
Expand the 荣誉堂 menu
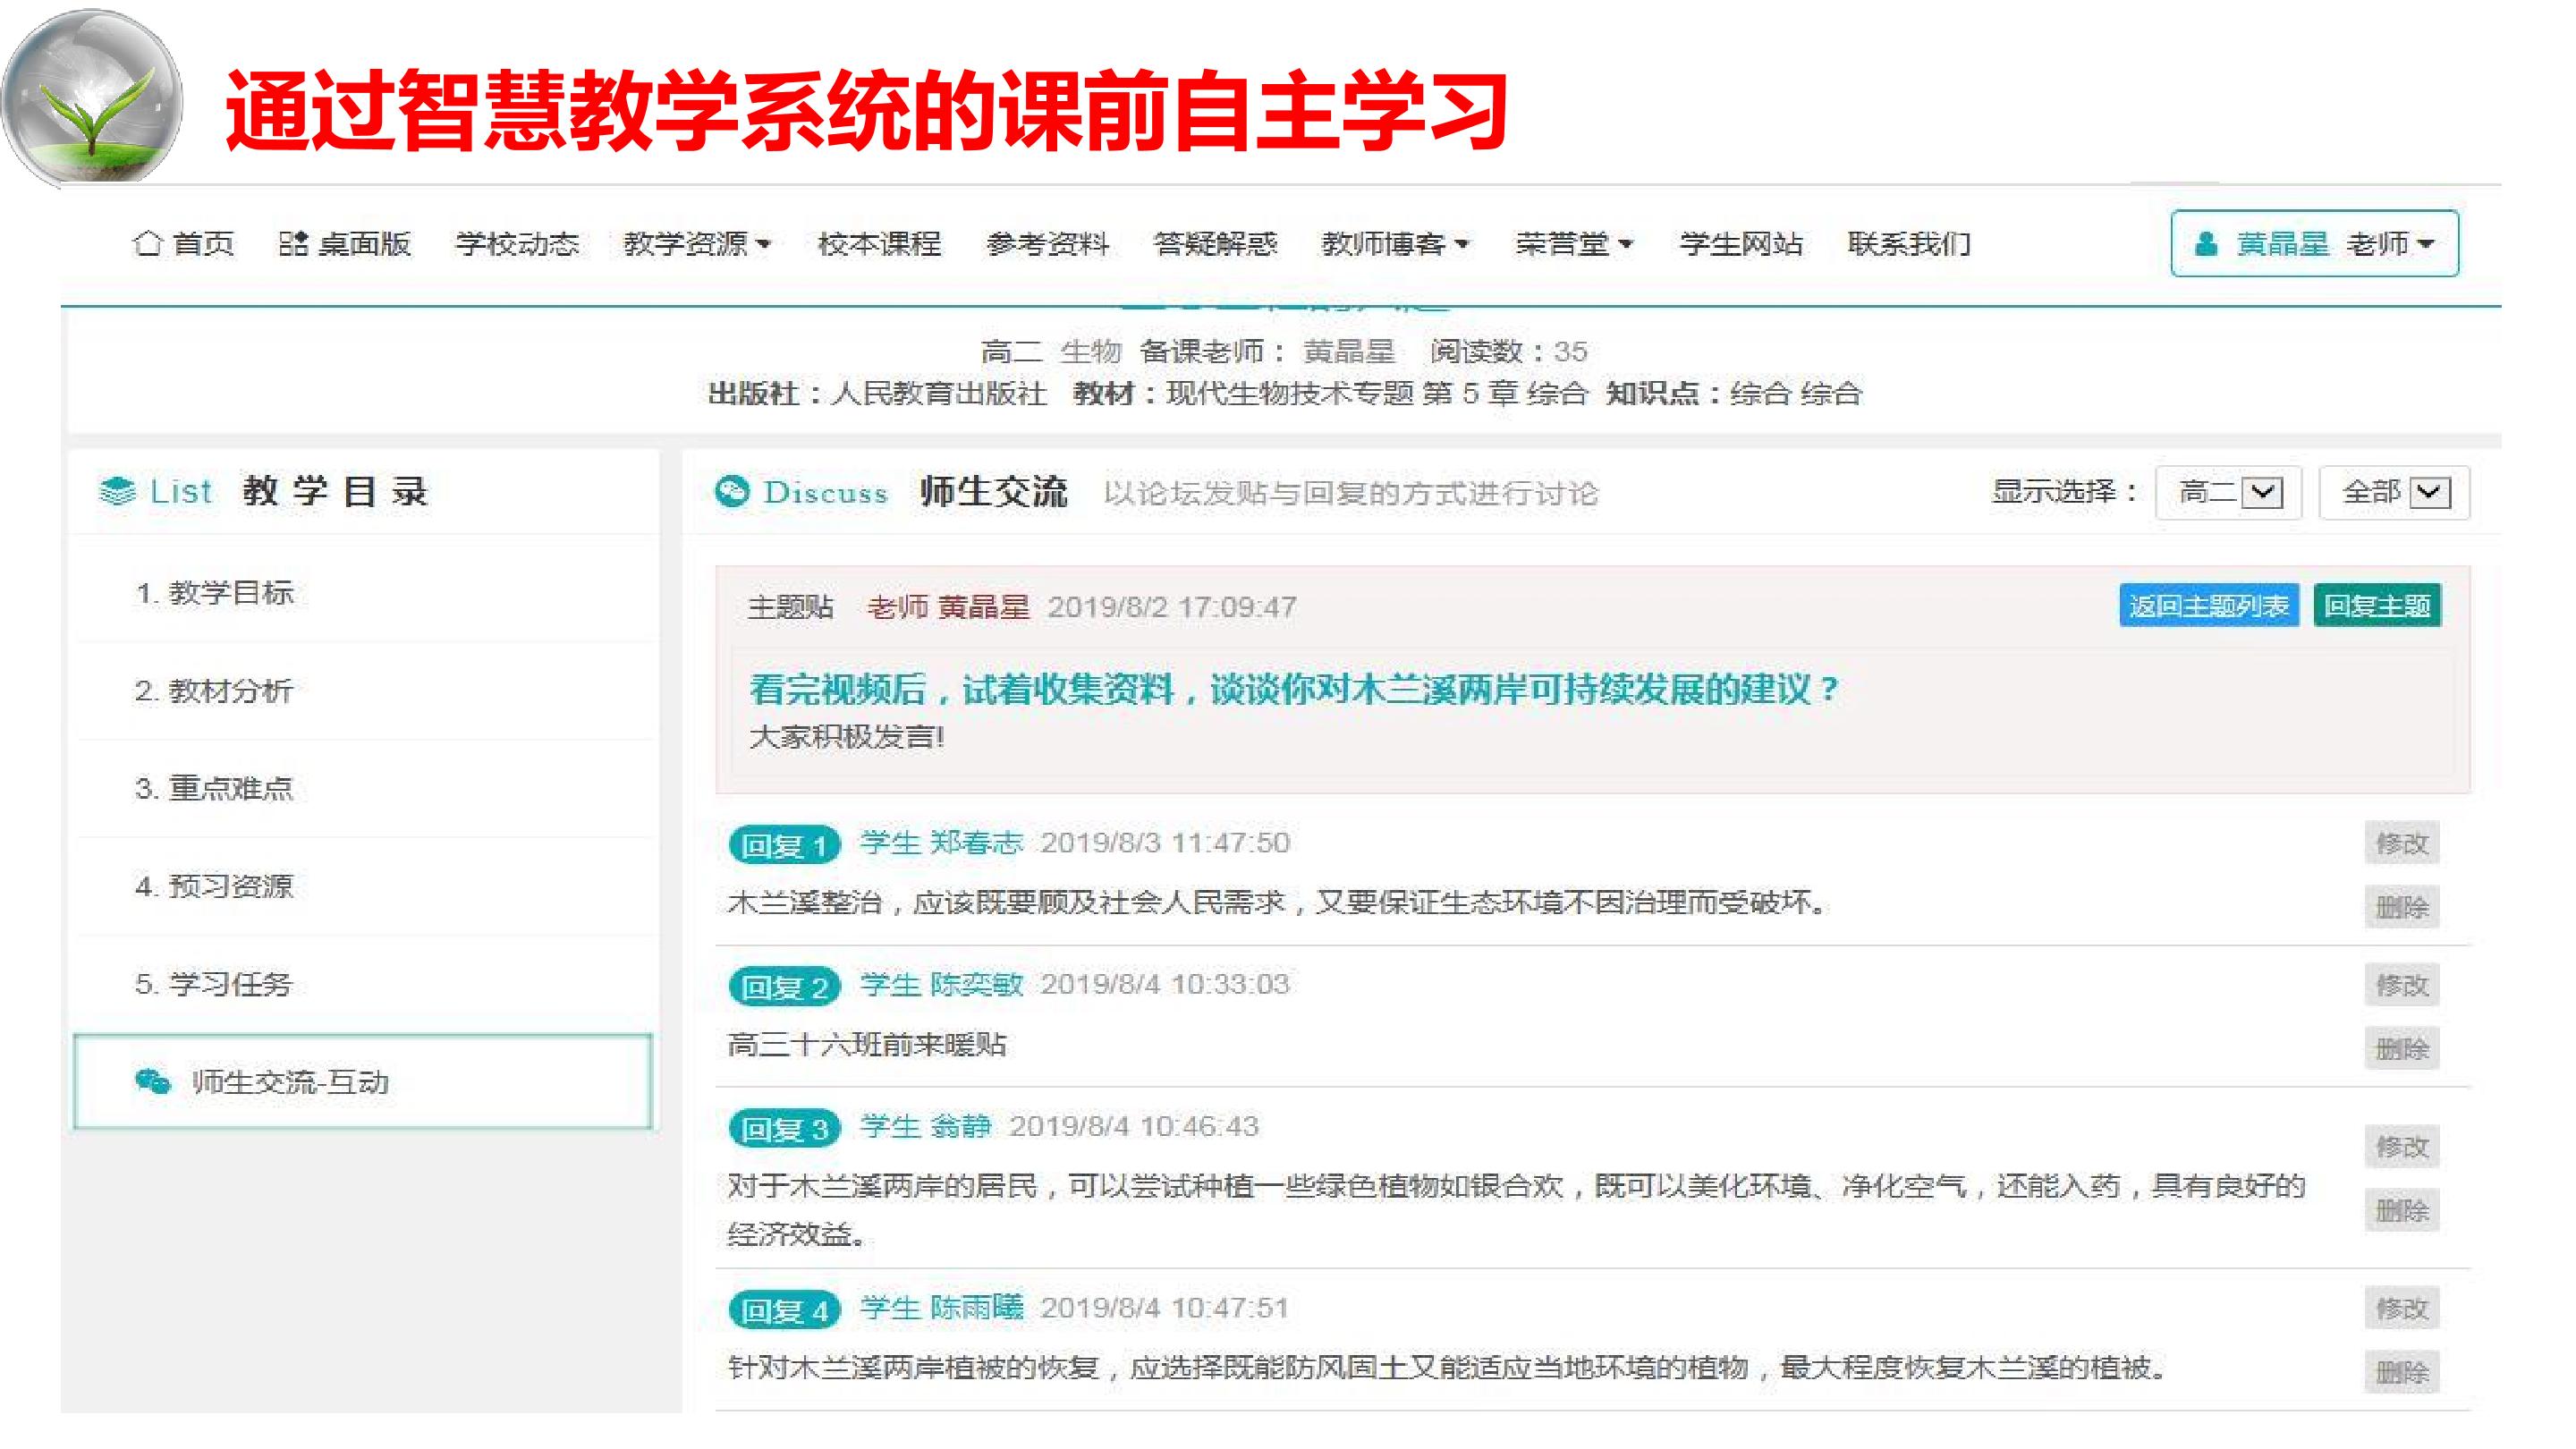1574,243
